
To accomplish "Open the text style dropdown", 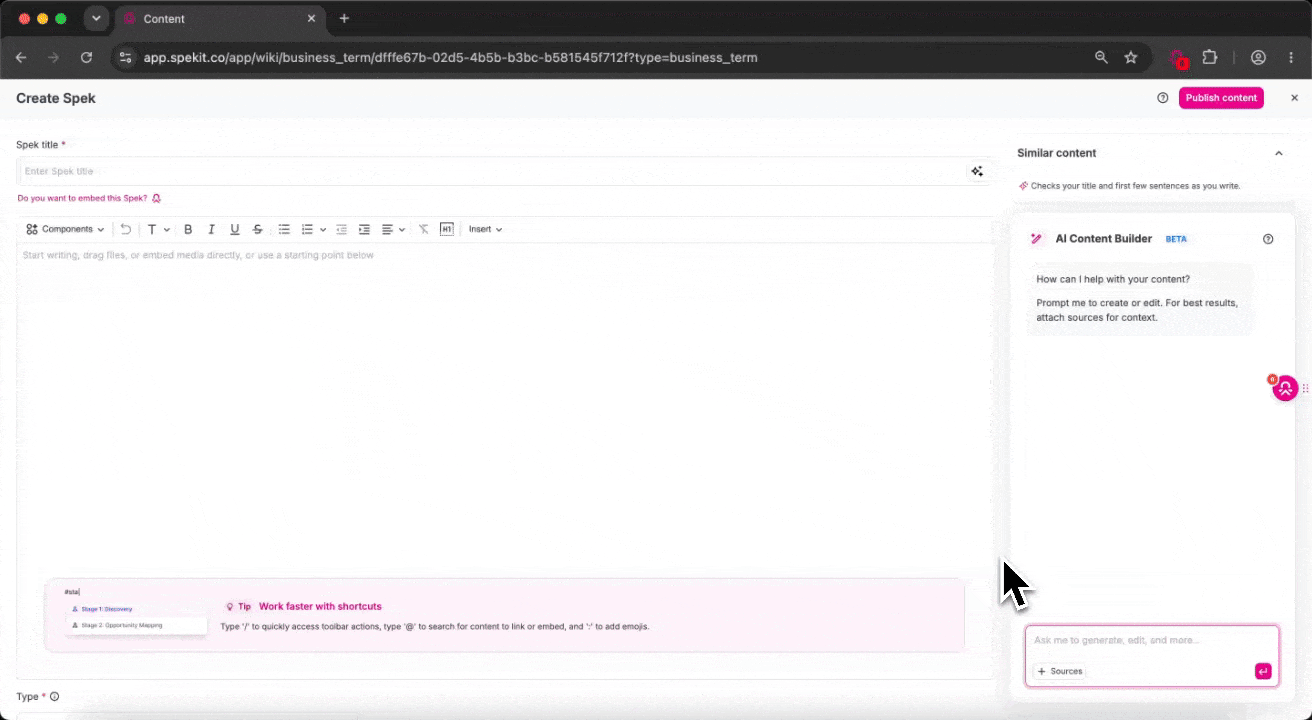I will click(x=158, y=229).
